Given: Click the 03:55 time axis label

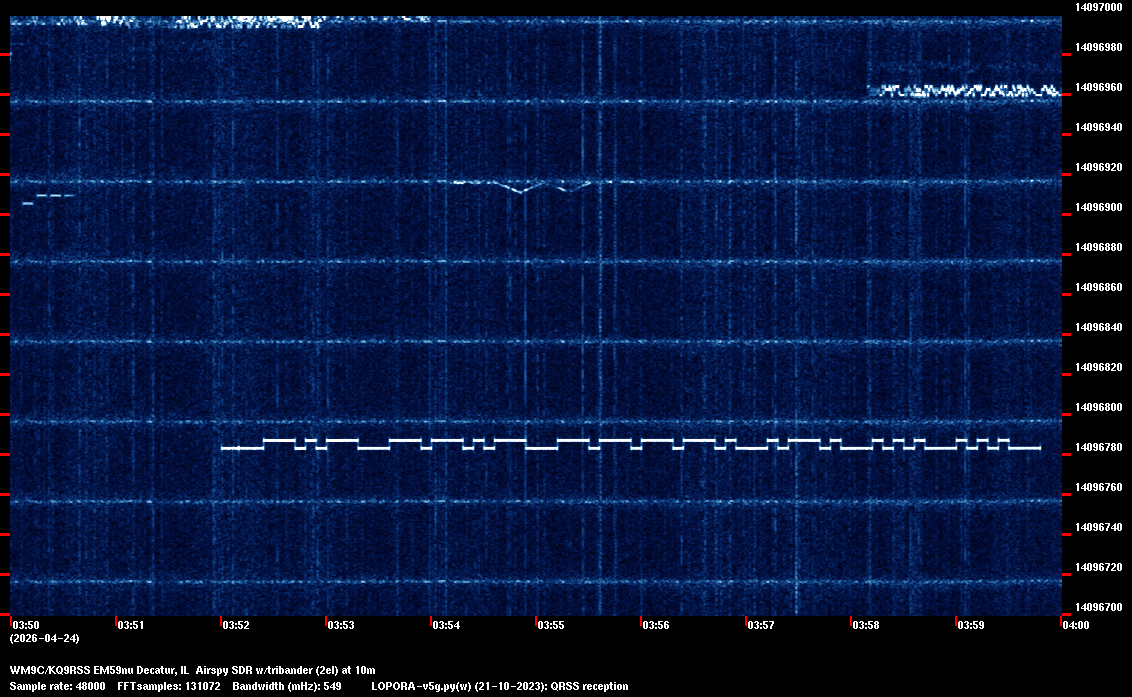Looking at the screenshot, I should 551,625.
